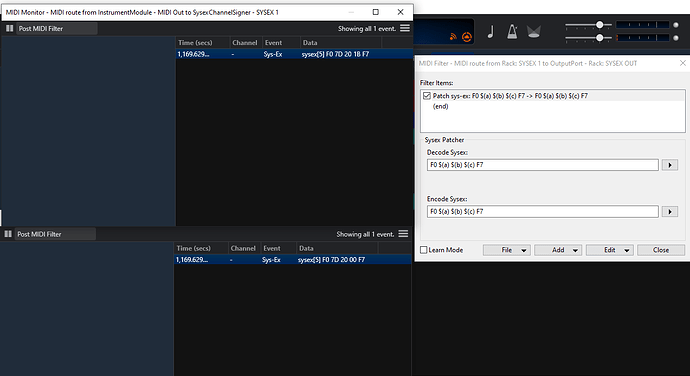Image resolution: width=690 pixels, height=376 pixels.
Task: Click upper pane Sys-Ex event cell
Action: [x=273, y=54]
